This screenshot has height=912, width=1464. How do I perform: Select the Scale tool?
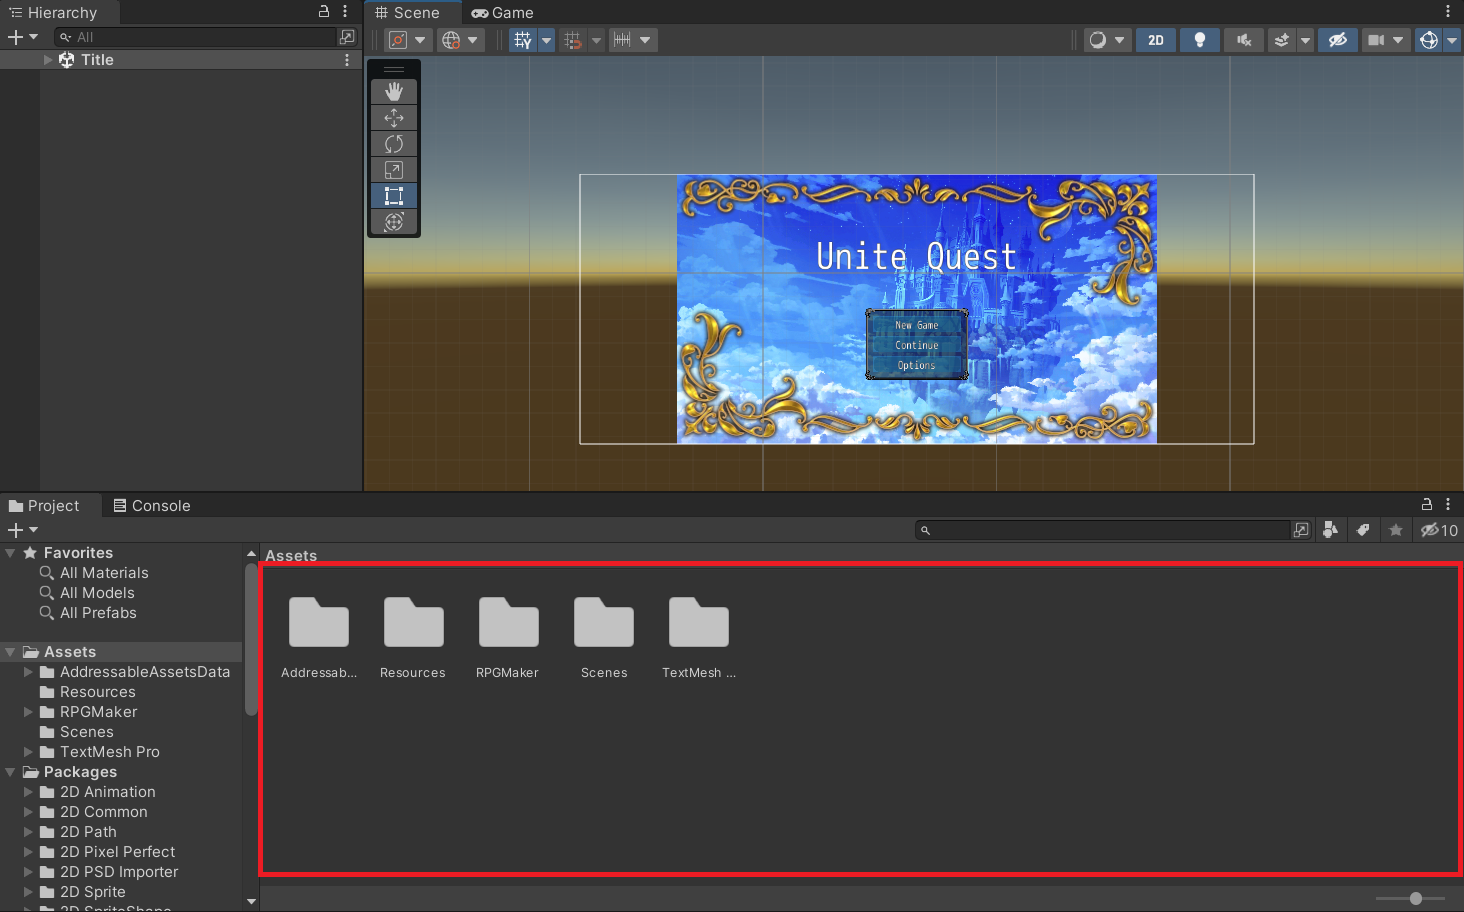coord(394,170)
